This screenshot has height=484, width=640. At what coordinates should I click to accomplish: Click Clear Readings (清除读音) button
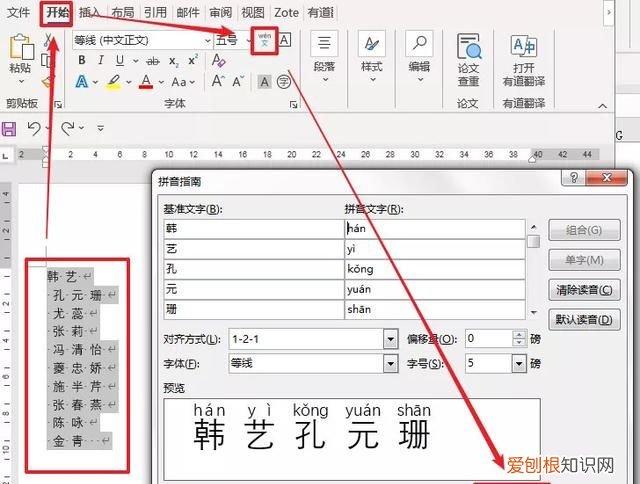[x=584, y=290]
